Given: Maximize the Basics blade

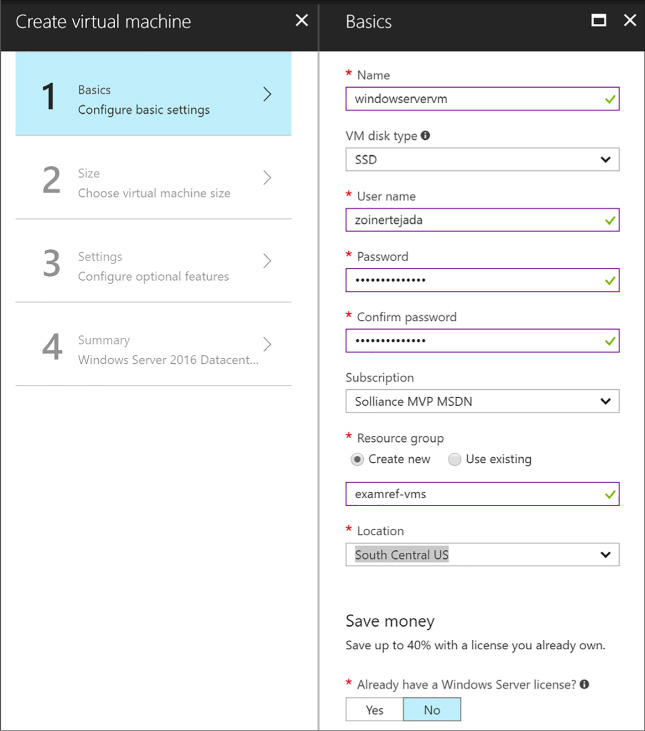Looking at the screenshot, I should 599,21.
